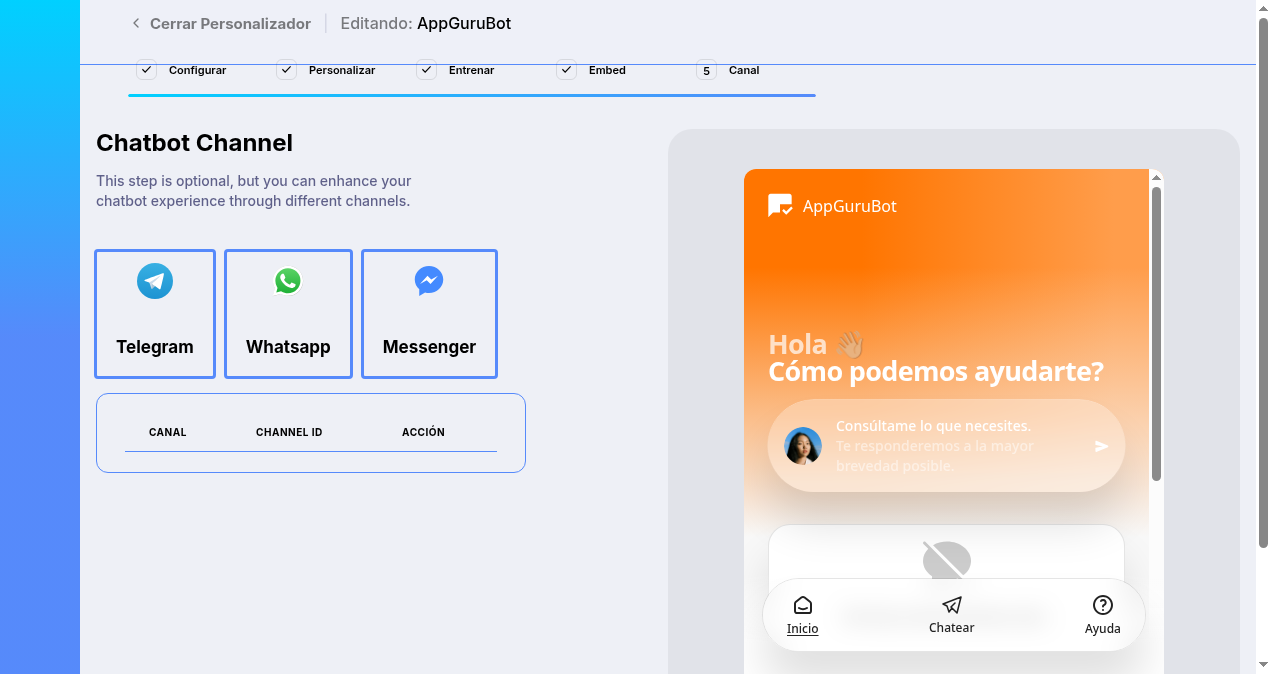Click the page scrollbar down arrow
The image size is (1271, 674).
point(1263,665)
